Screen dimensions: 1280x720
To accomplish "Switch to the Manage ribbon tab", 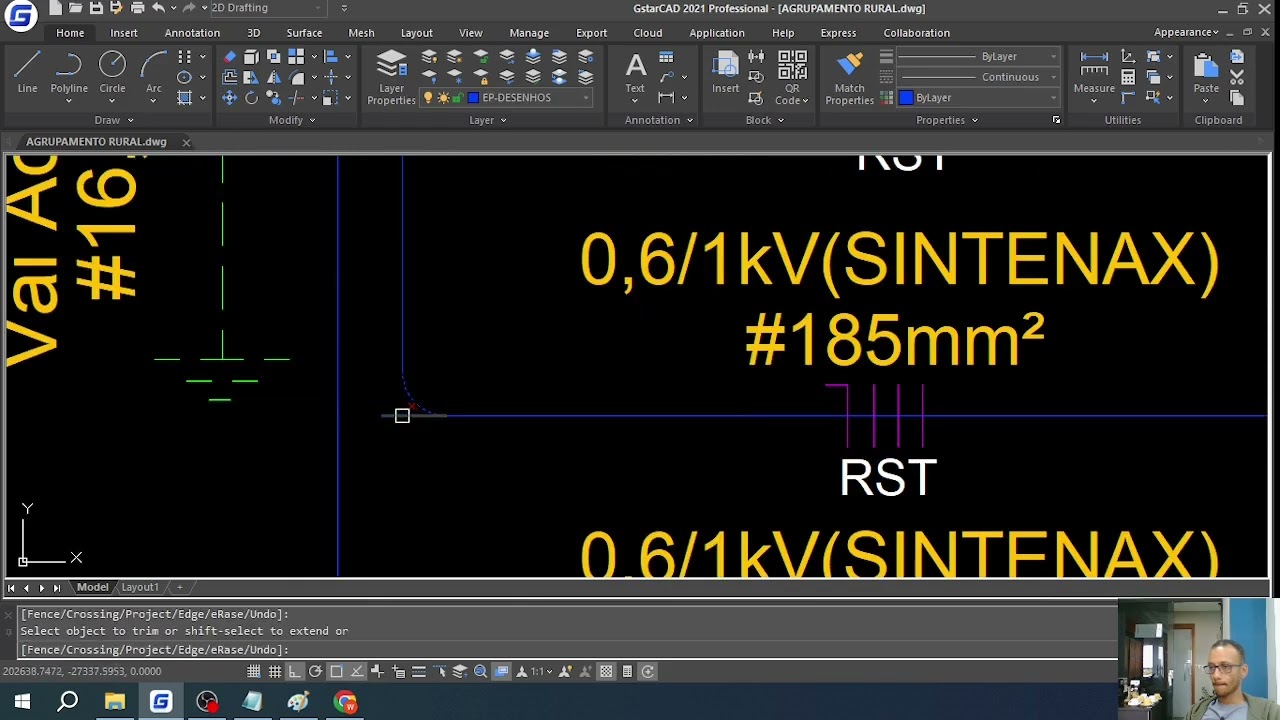I will [529, 33].
